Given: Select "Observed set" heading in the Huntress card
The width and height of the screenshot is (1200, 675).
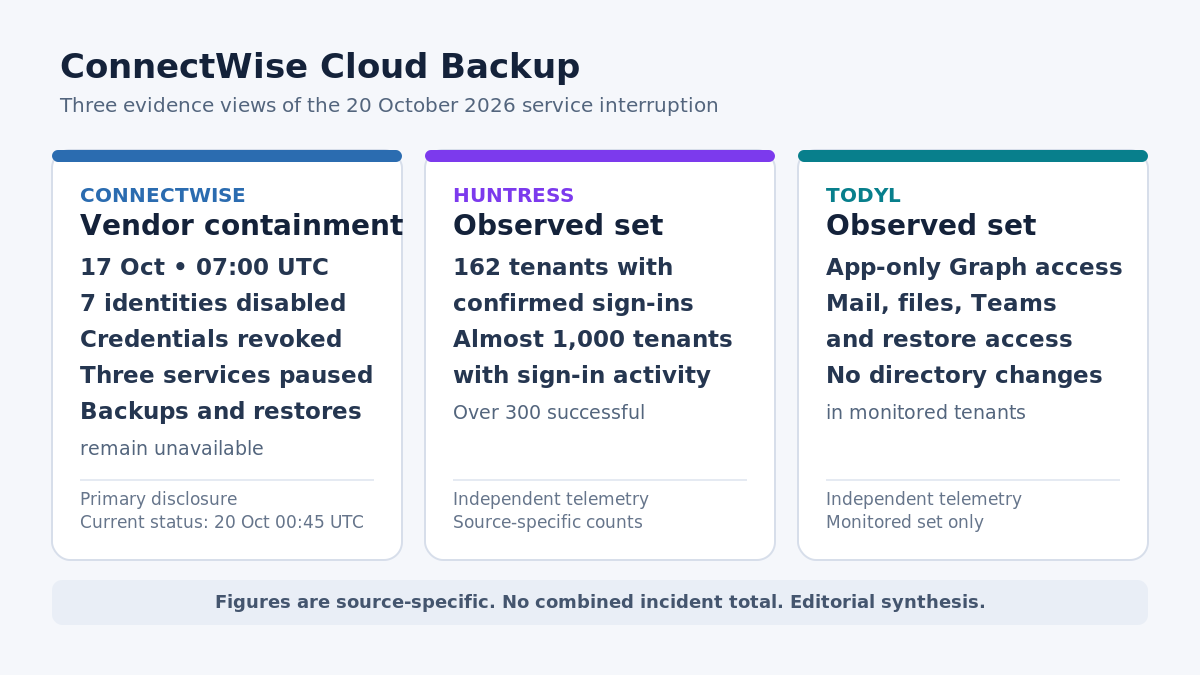Looking at the screenshot, I should (558, 226).
